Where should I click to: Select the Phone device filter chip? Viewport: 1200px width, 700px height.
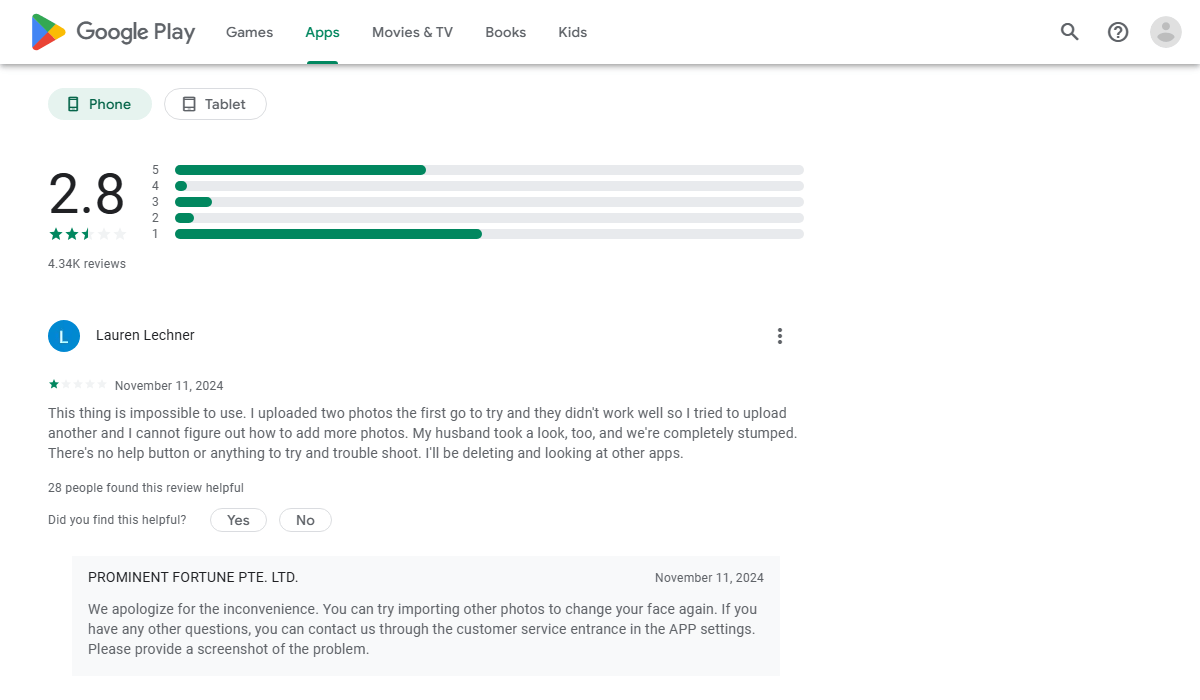click(100, 104)
